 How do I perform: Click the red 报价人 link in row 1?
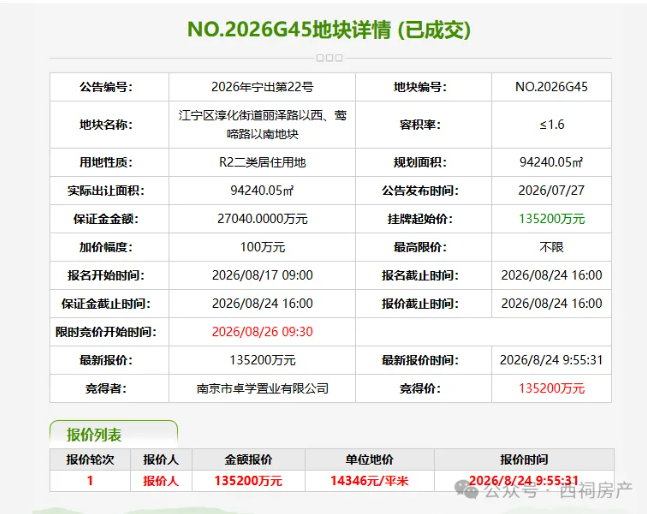[161, 481]
